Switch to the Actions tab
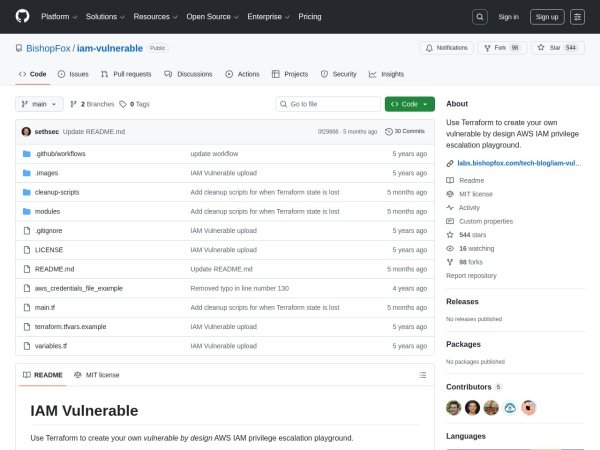 242,74
